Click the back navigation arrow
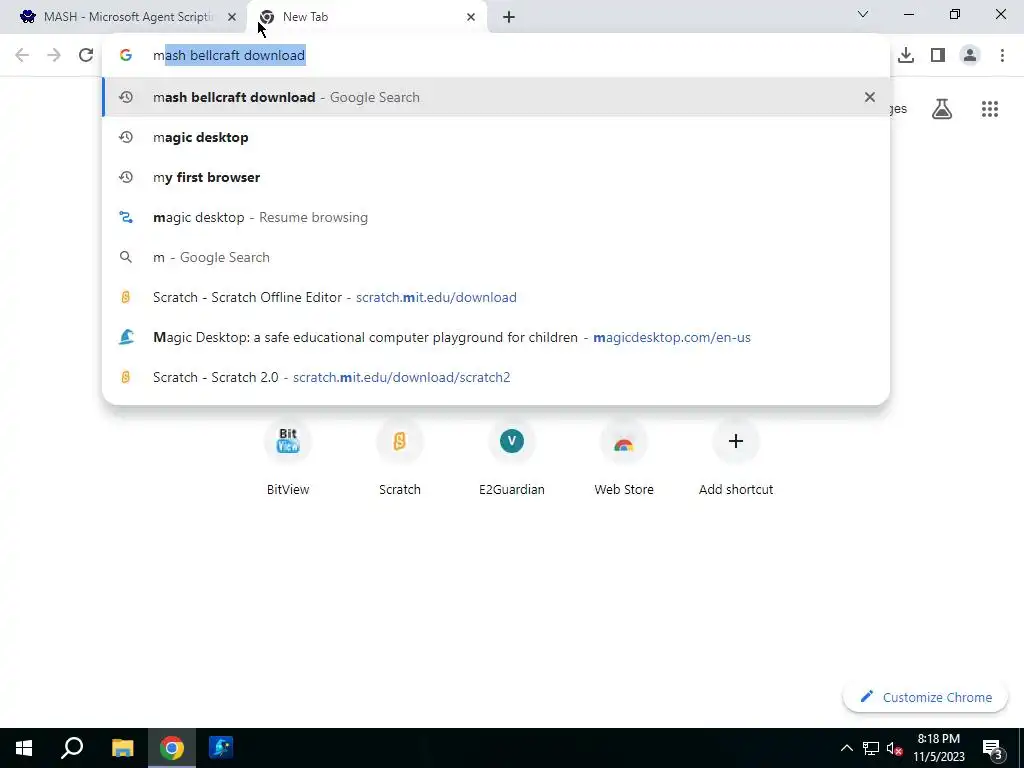This screenshot has height=768, width=1024. pyautogui.click(x=22, y=55)
